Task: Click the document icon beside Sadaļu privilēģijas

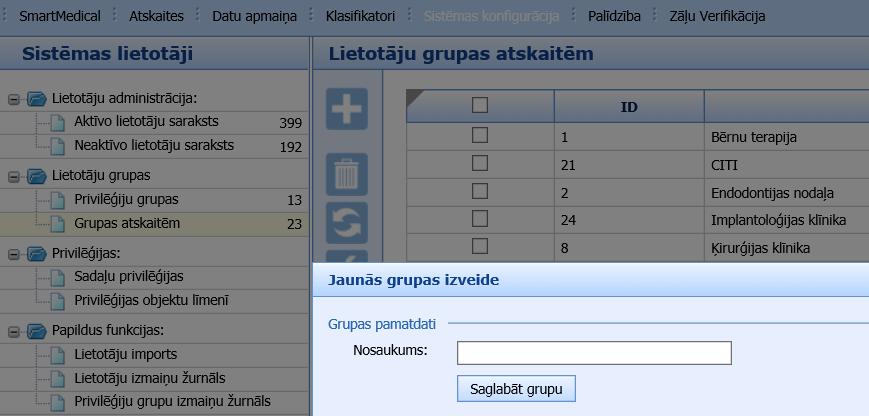Action: coord(59,276)
